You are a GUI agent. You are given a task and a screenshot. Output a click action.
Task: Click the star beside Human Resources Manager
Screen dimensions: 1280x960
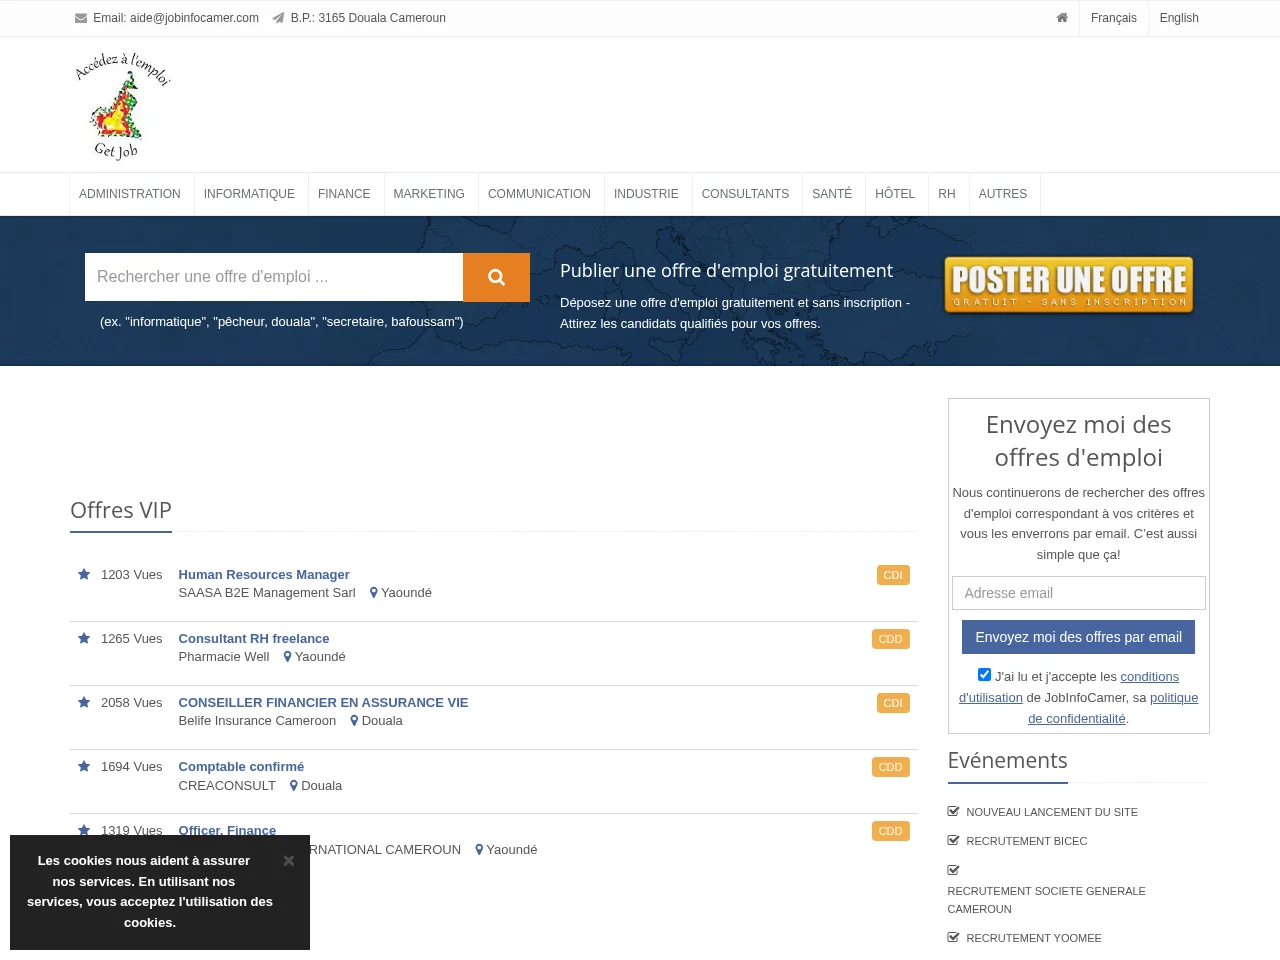point(84,574)
